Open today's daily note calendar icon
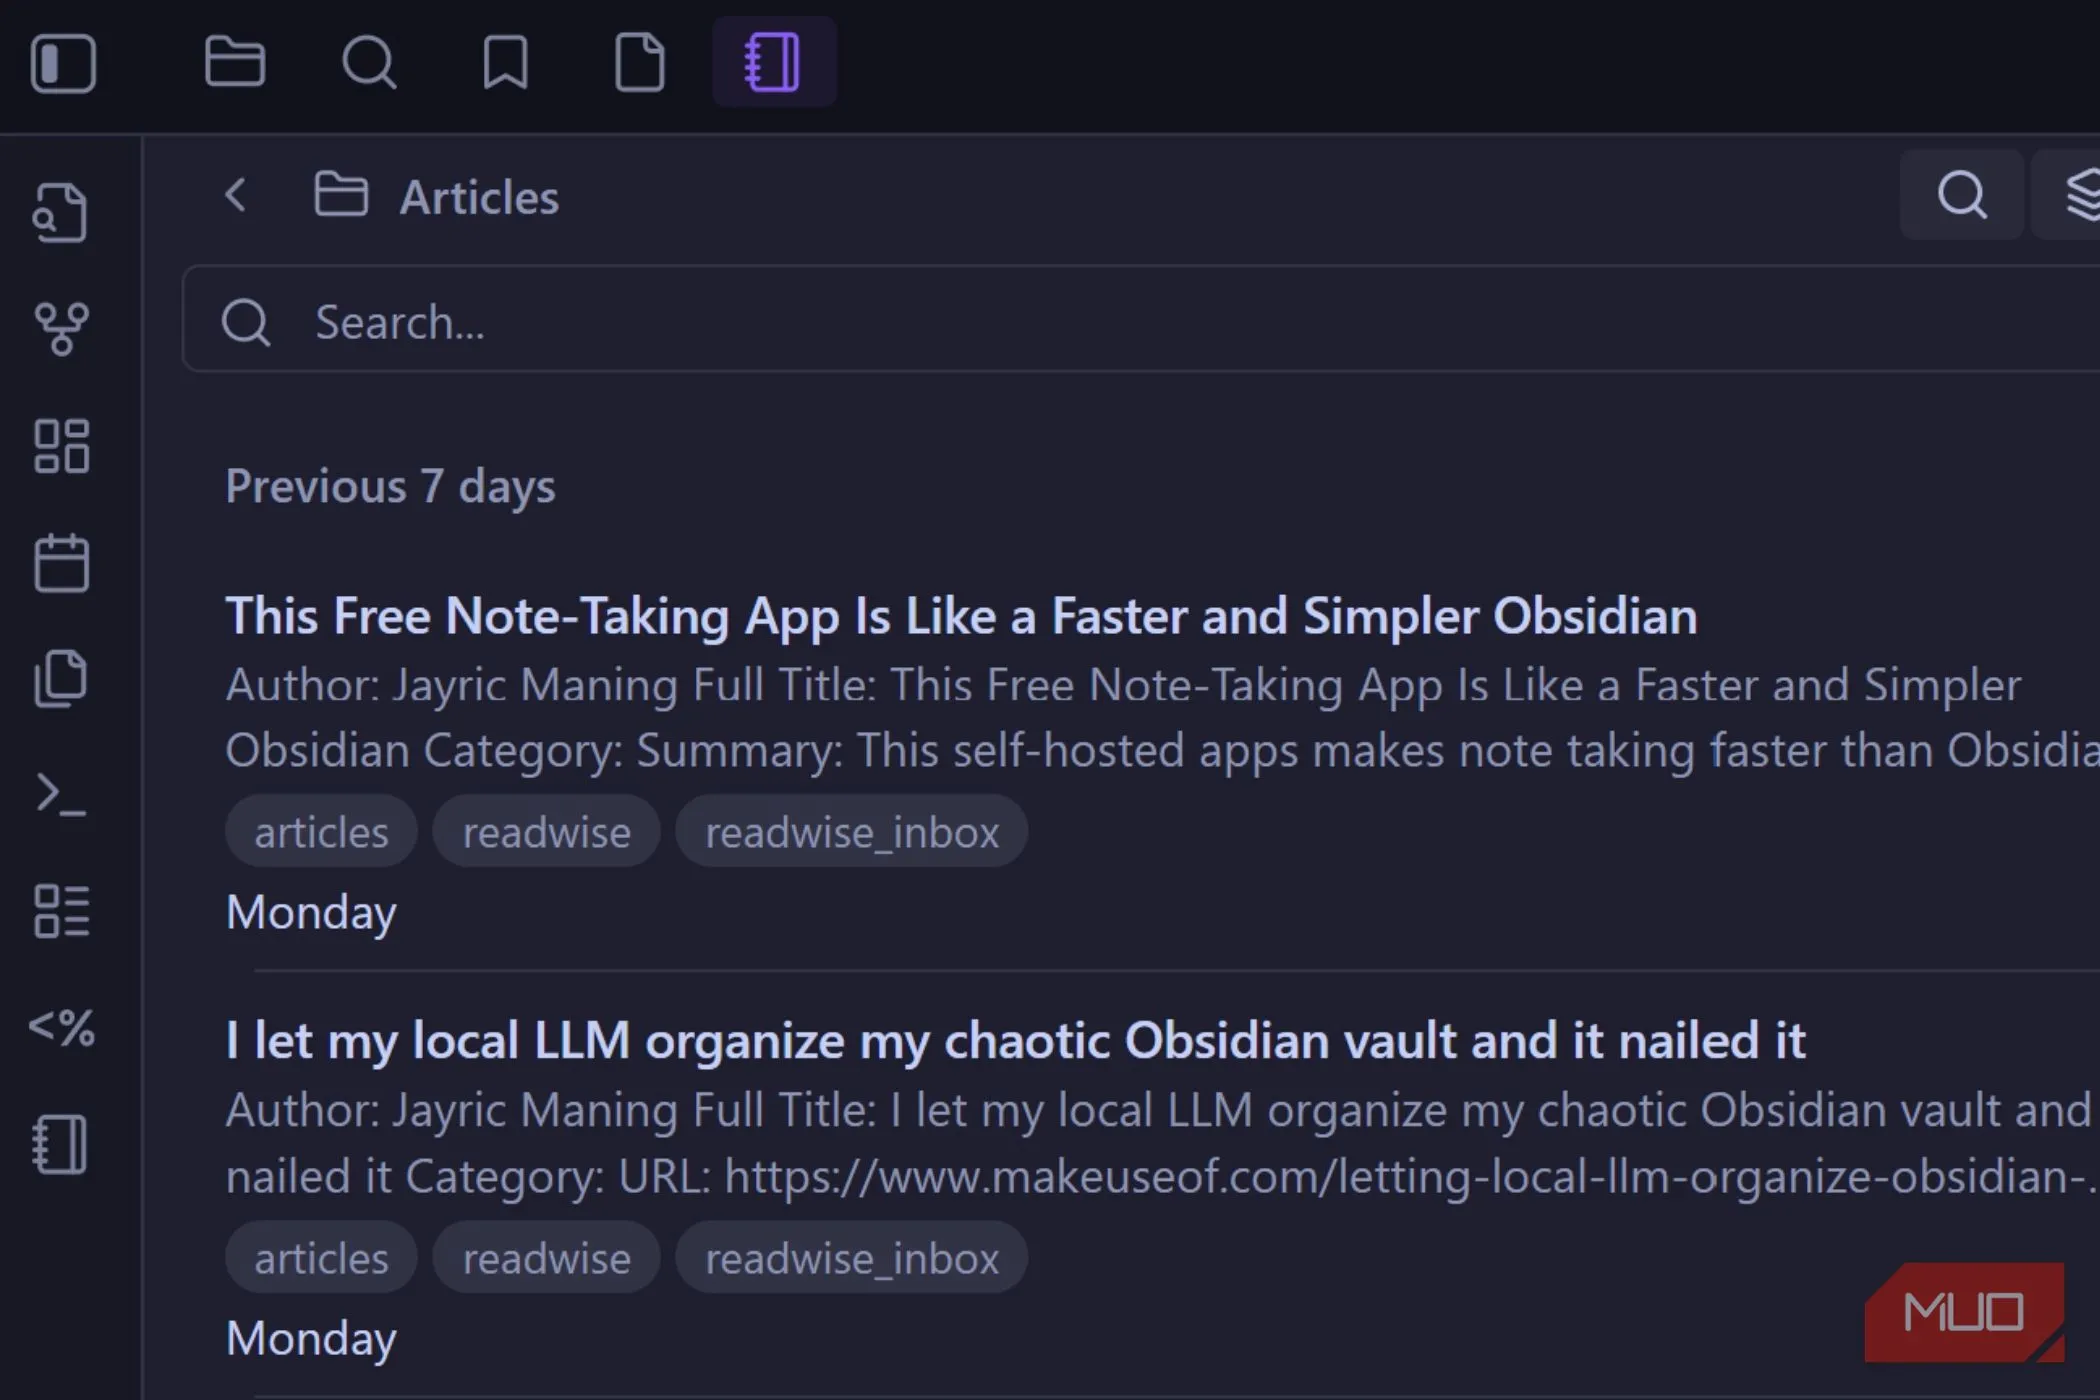The width and height of the screenshot is (2100, 1400). point(61,563)
